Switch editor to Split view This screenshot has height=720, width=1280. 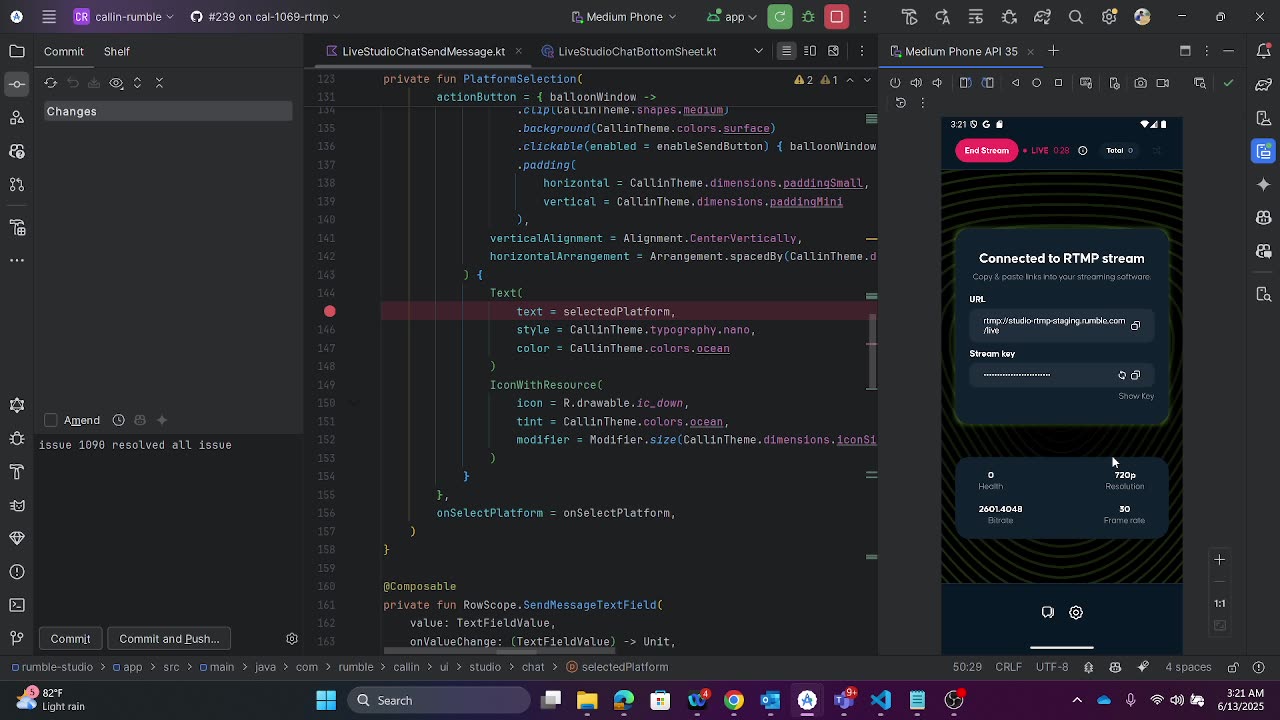[810, 51]
